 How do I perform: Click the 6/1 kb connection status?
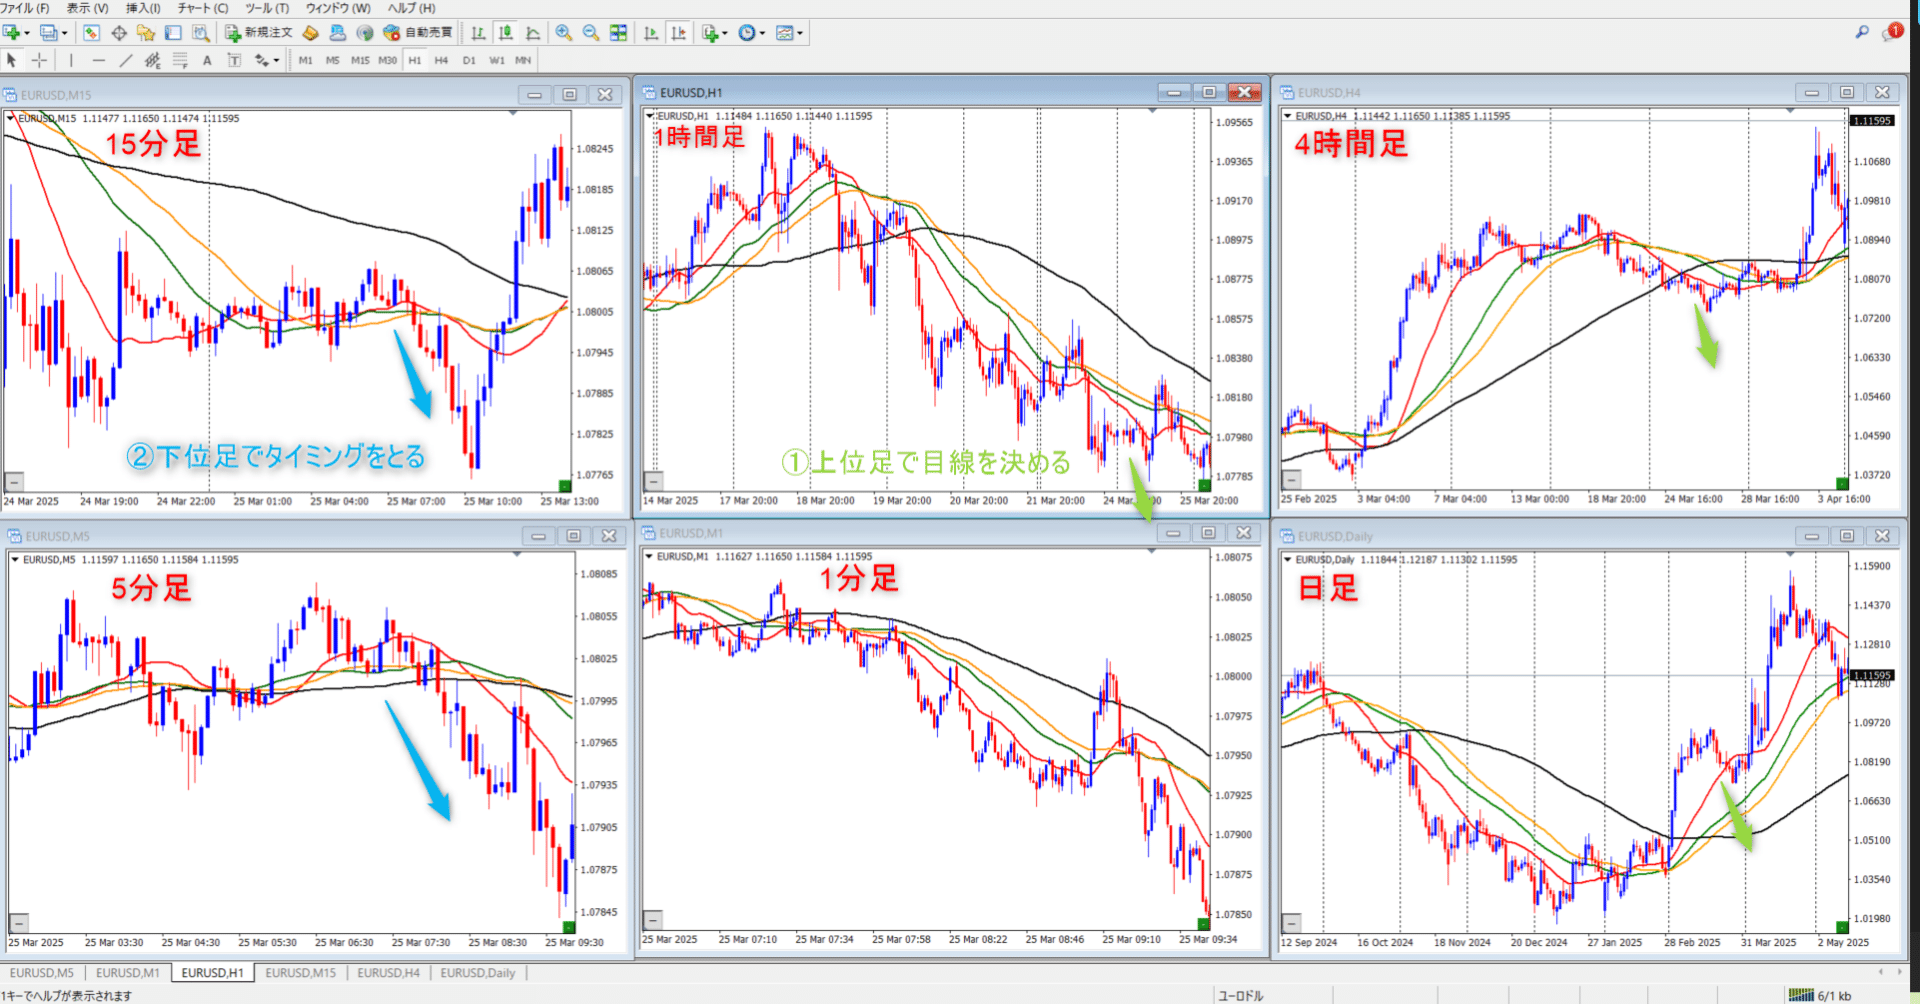point(1822,996)
